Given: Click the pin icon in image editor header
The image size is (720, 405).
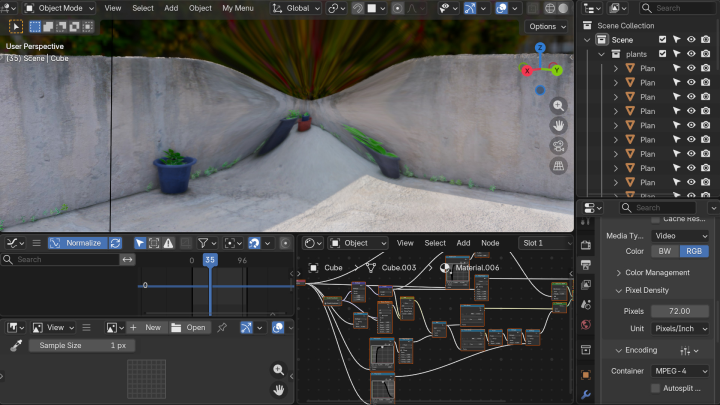Looking at the screenshot, I should (221, 327).
